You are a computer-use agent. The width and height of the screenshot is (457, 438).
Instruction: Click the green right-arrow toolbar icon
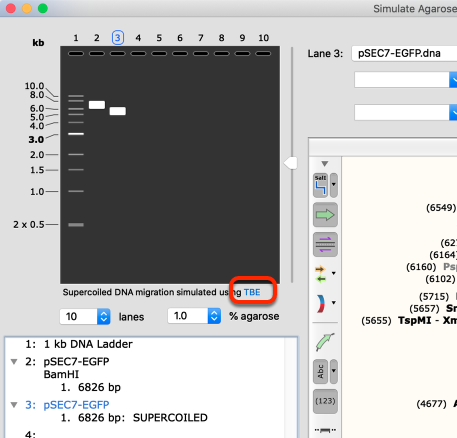pos(325,215)
